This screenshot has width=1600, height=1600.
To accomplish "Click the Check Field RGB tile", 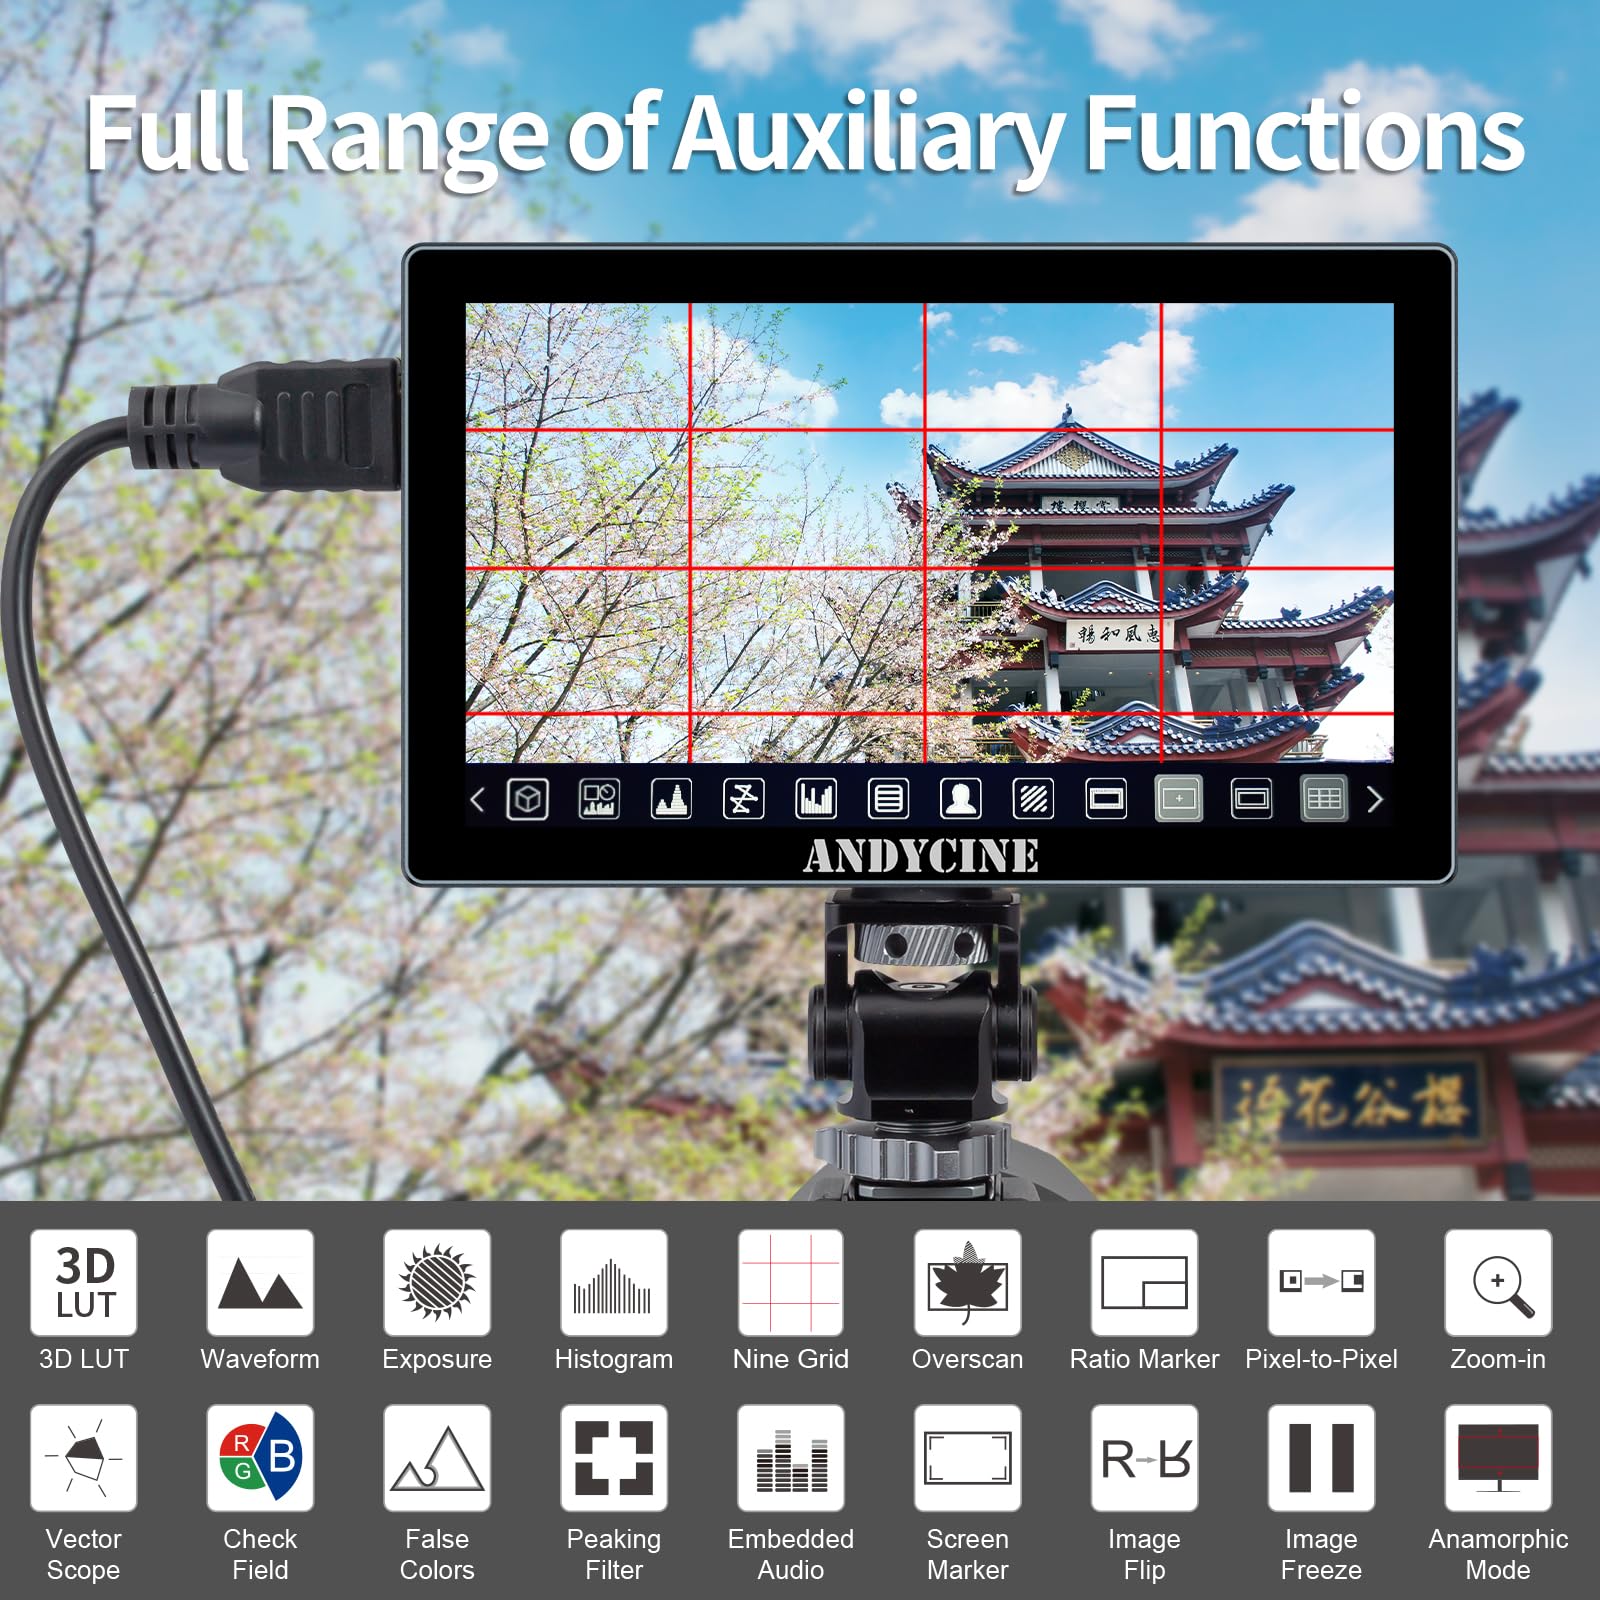I will coord(260,1458).
